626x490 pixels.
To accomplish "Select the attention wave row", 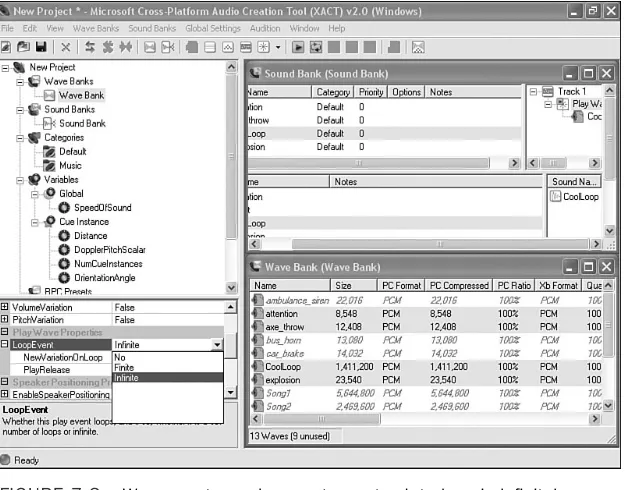I will pyautogui.click(x=426, y=313).
